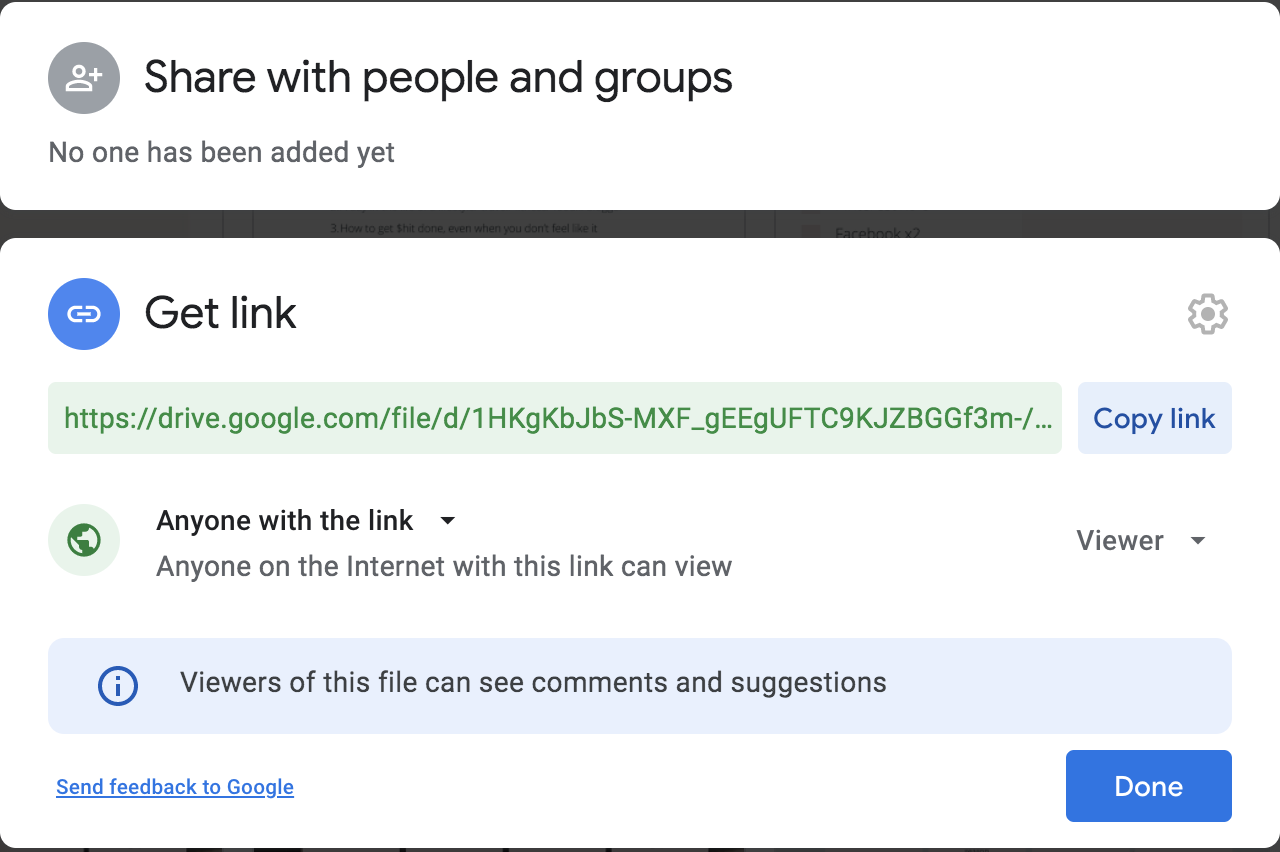1280x852 pixels.
Task: Click the blue Get link chain icon
Action: coord(84,314)
